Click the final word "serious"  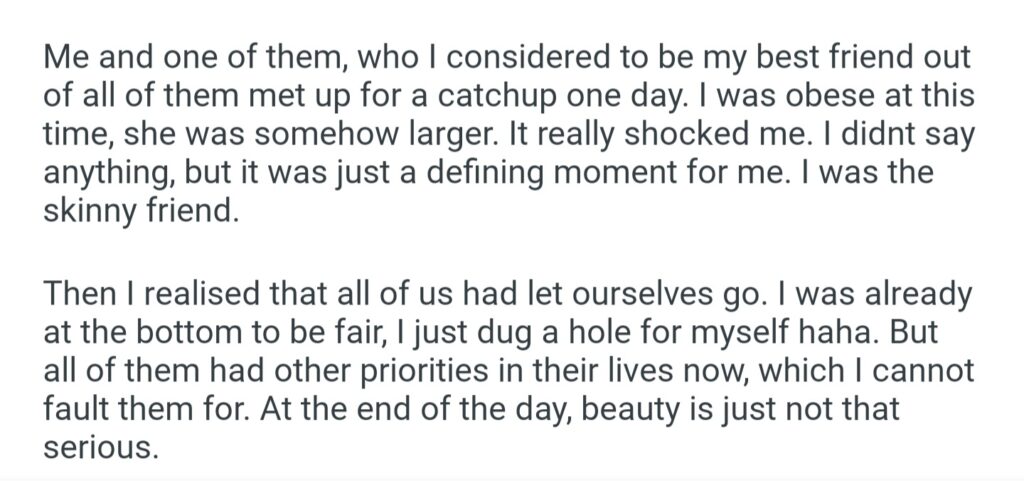coord(100,447)
